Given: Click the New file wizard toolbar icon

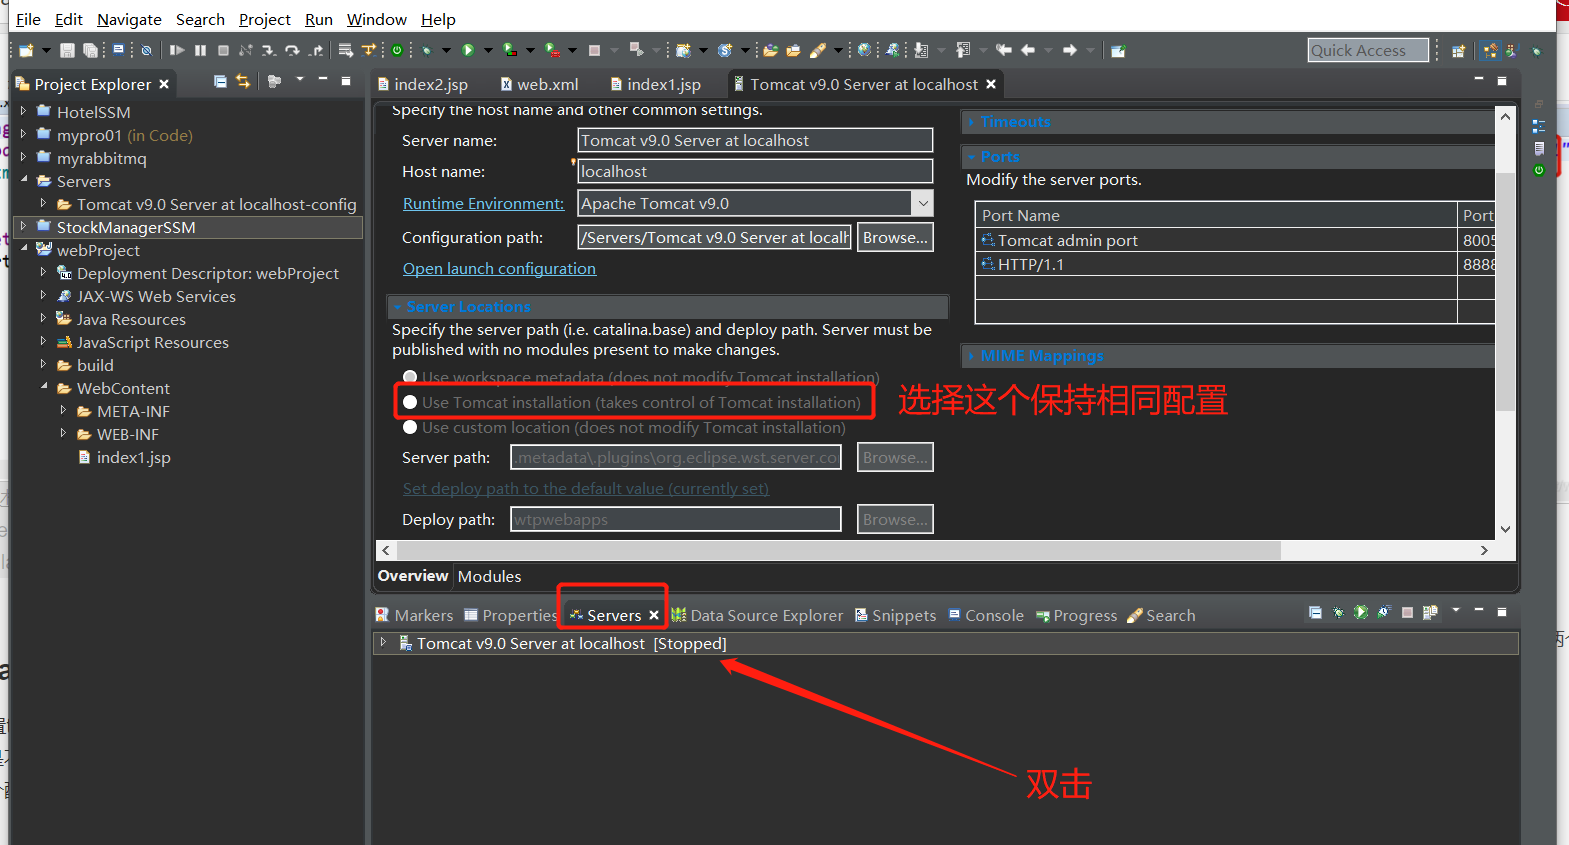Looking at the screenshot, I should 26,50.
